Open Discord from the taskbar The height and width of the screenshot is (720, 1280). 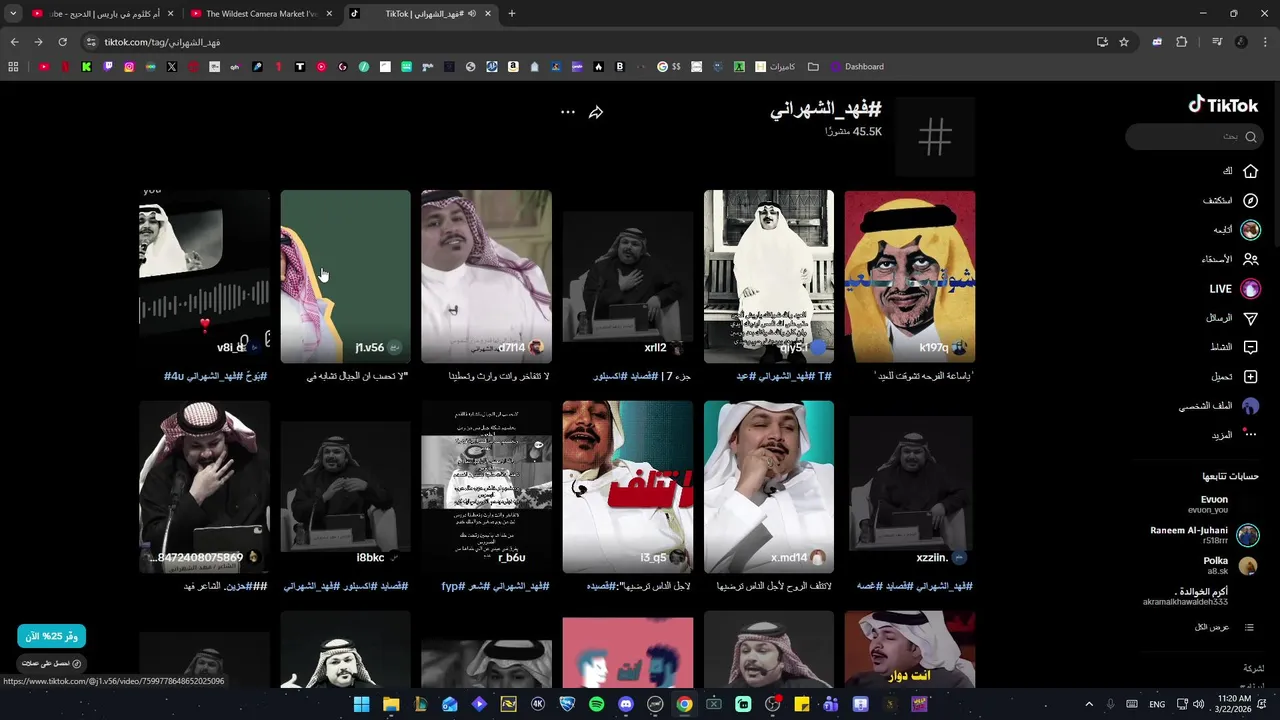(626, 704)
